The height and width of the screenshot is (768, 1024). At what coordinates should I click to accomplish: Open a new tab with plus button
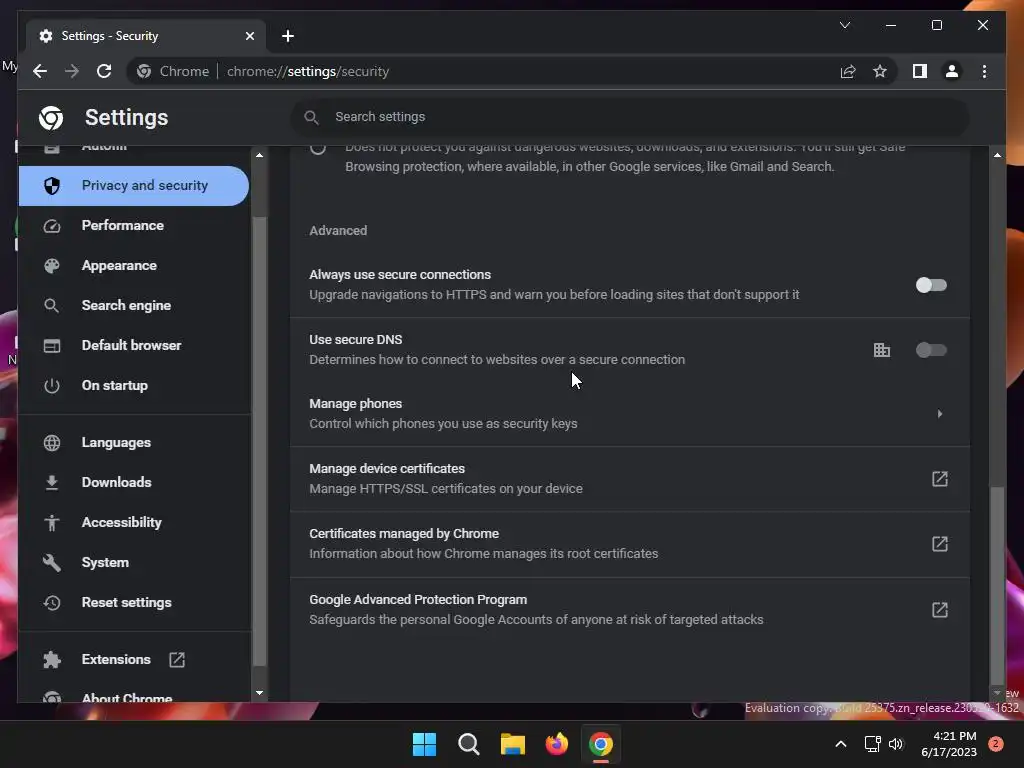pyautogui.click(x=287, y=36)
